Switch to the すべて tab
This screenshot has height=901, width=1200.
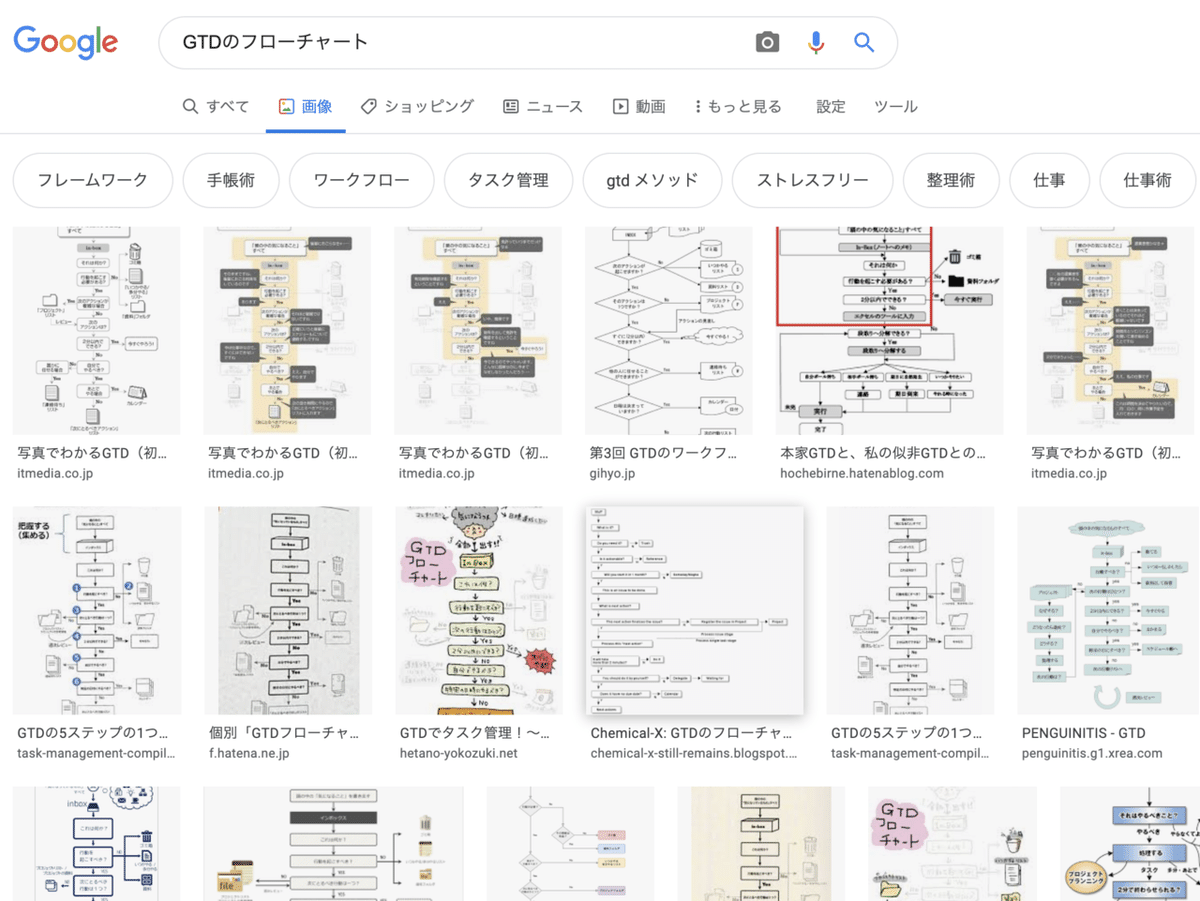coord(215,105)
